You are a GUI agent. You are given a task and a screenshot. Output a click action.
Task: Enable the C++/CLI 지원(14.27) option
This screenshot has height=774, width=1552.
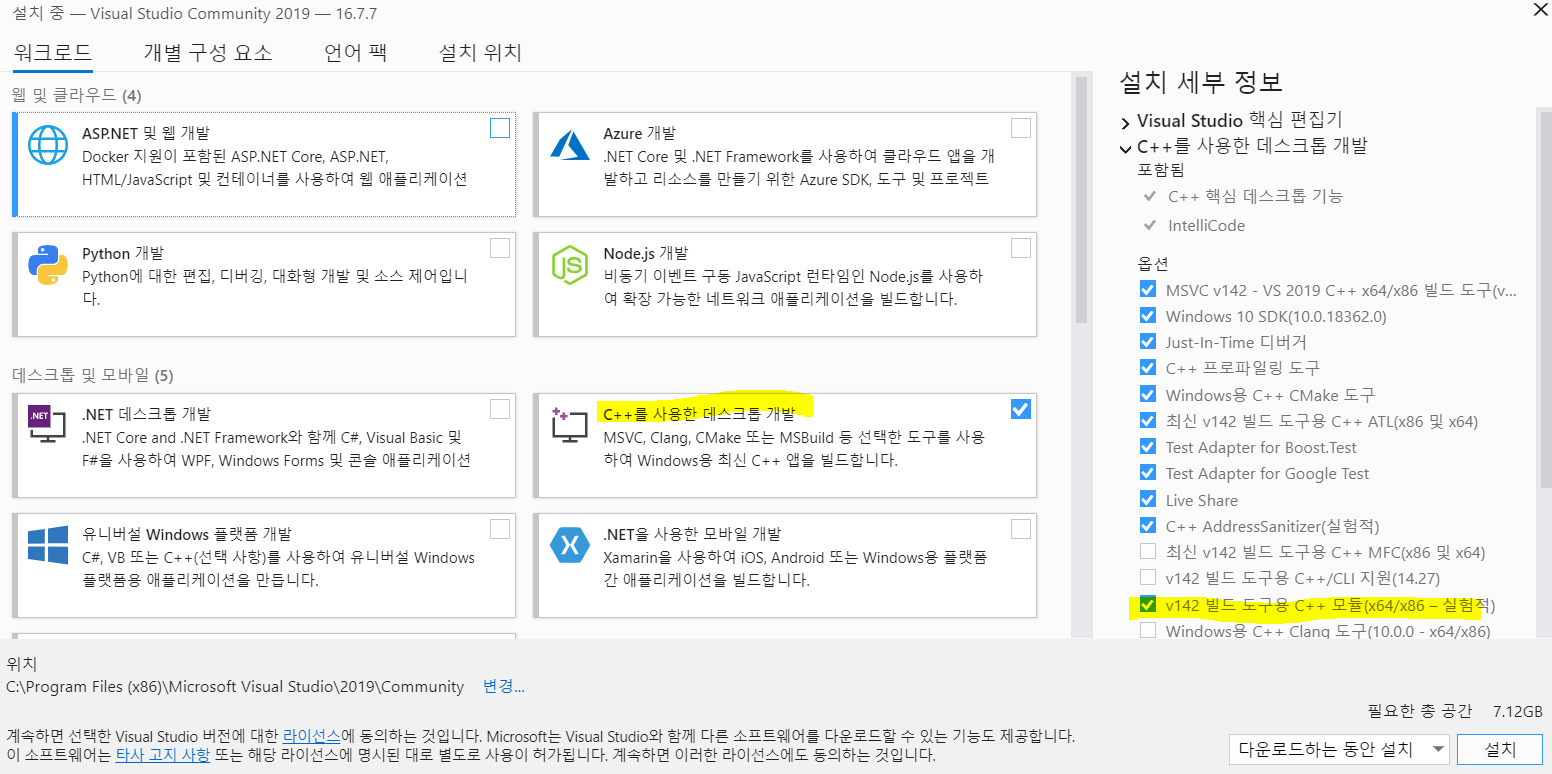(1148, 578)
